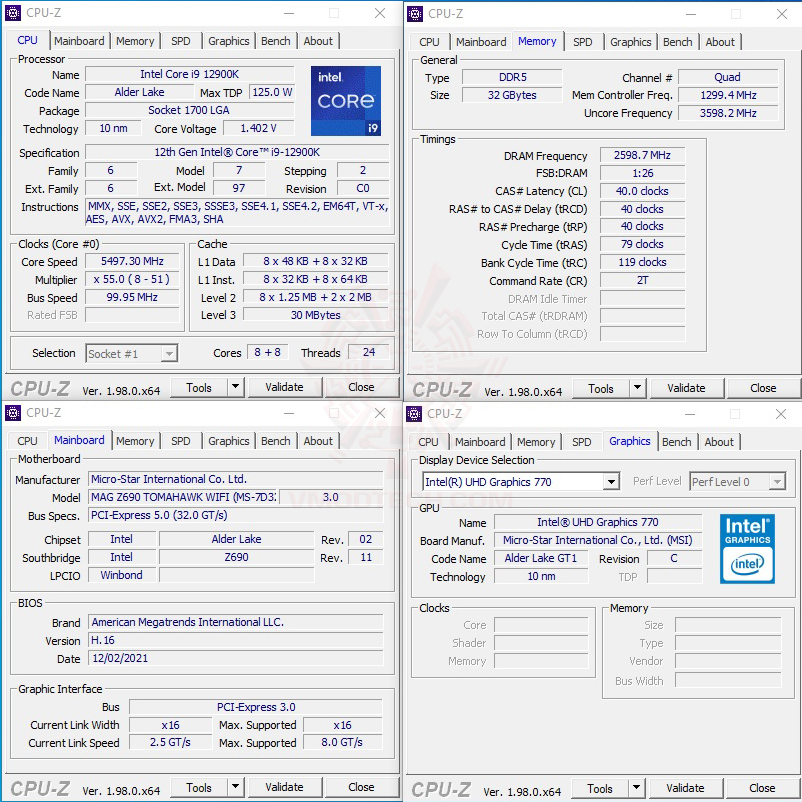Click the Tools button in the Memory window

click(x=600, y=388)
